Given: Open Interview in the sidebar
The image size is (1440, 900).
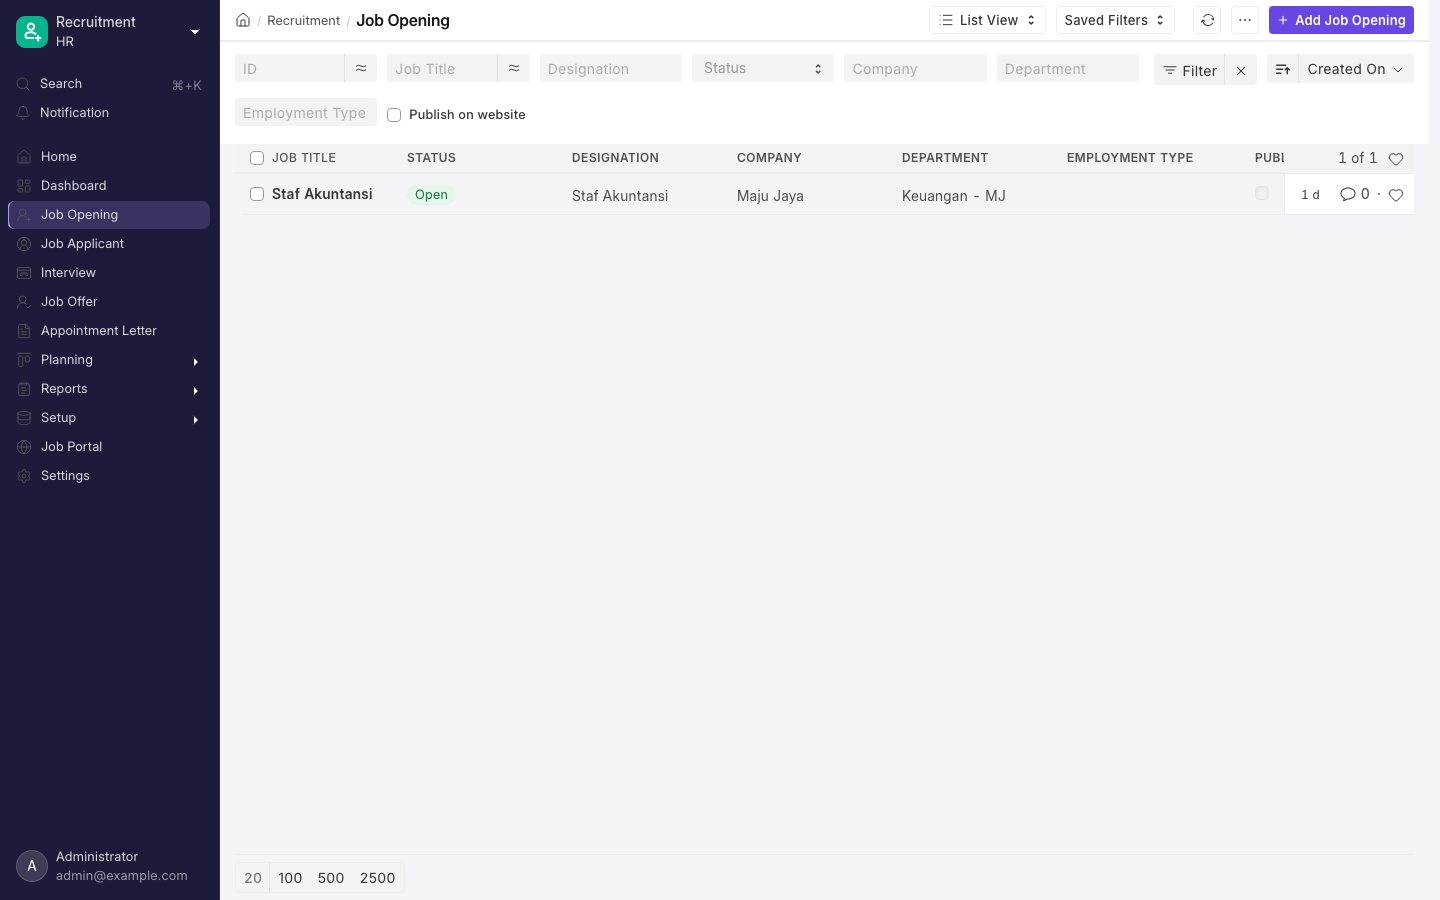Looking at the screenshot, I should pos(110,273).
